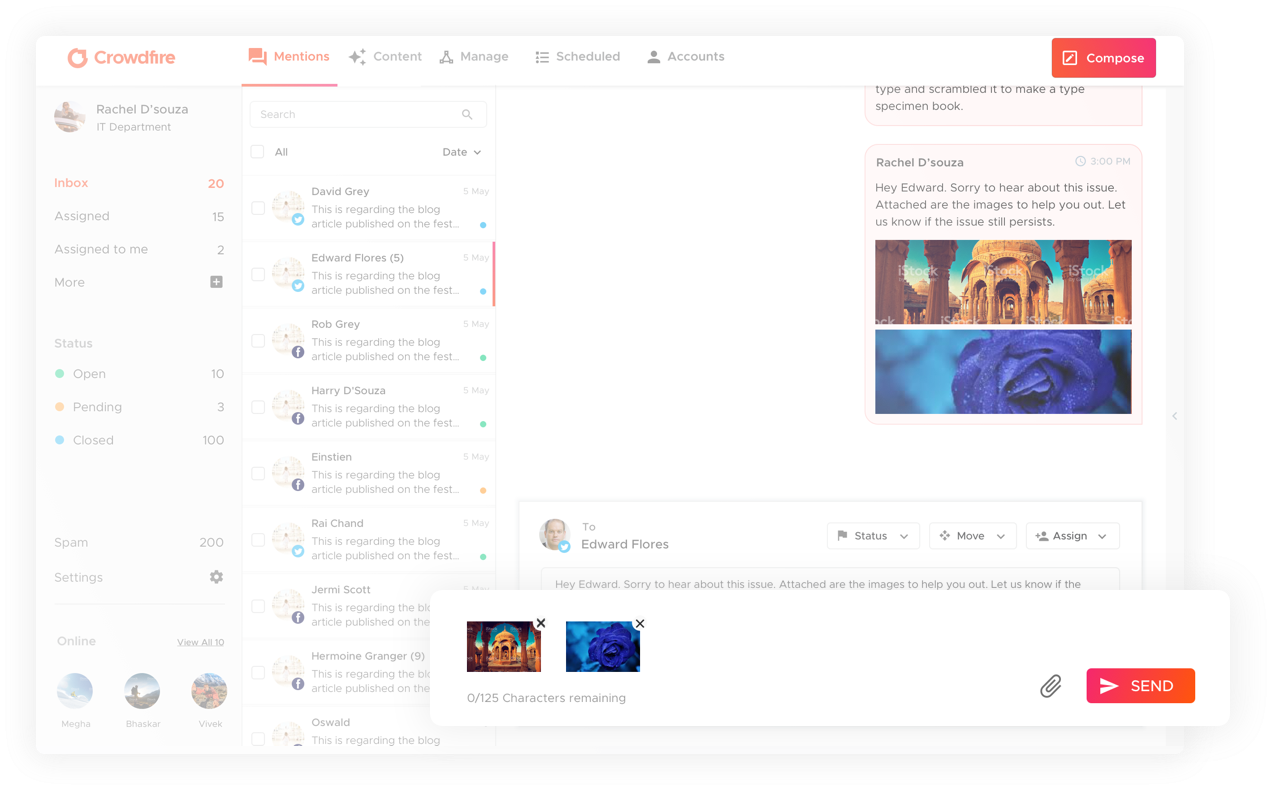This screenshot has height=790, width=1274.
Task: Click View All 10 online link
Action: [x=201, y=642]
